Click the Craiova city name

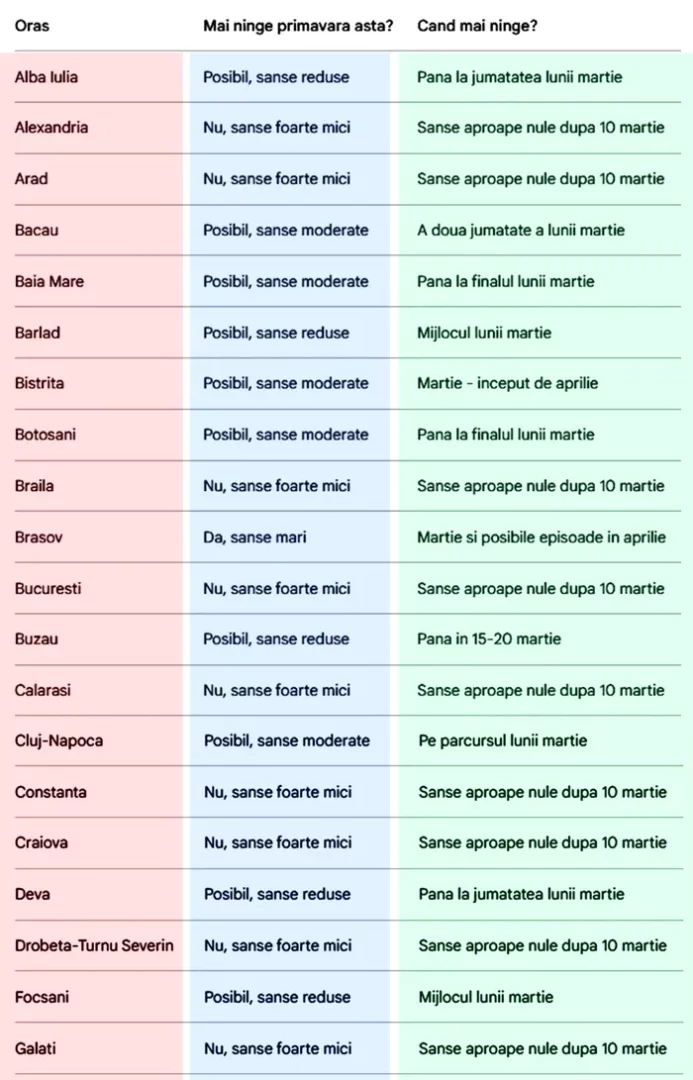(x=42, y=843)
